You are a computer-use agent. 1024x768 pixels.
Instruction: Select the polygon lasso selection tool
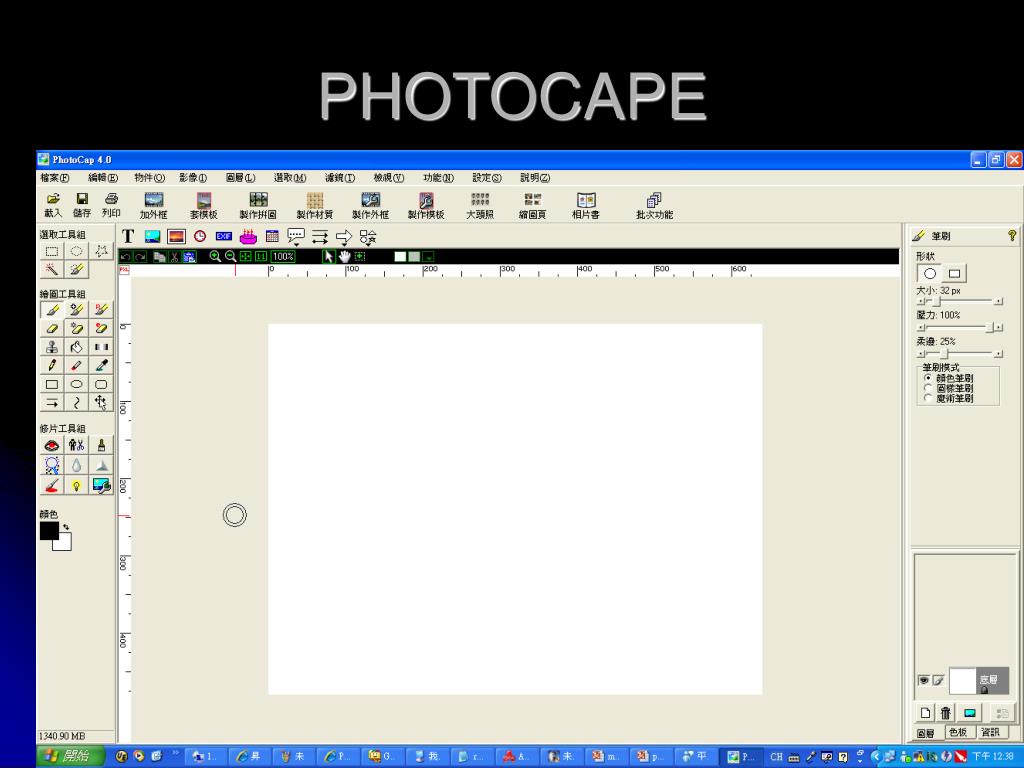click(x=101, y=251)
